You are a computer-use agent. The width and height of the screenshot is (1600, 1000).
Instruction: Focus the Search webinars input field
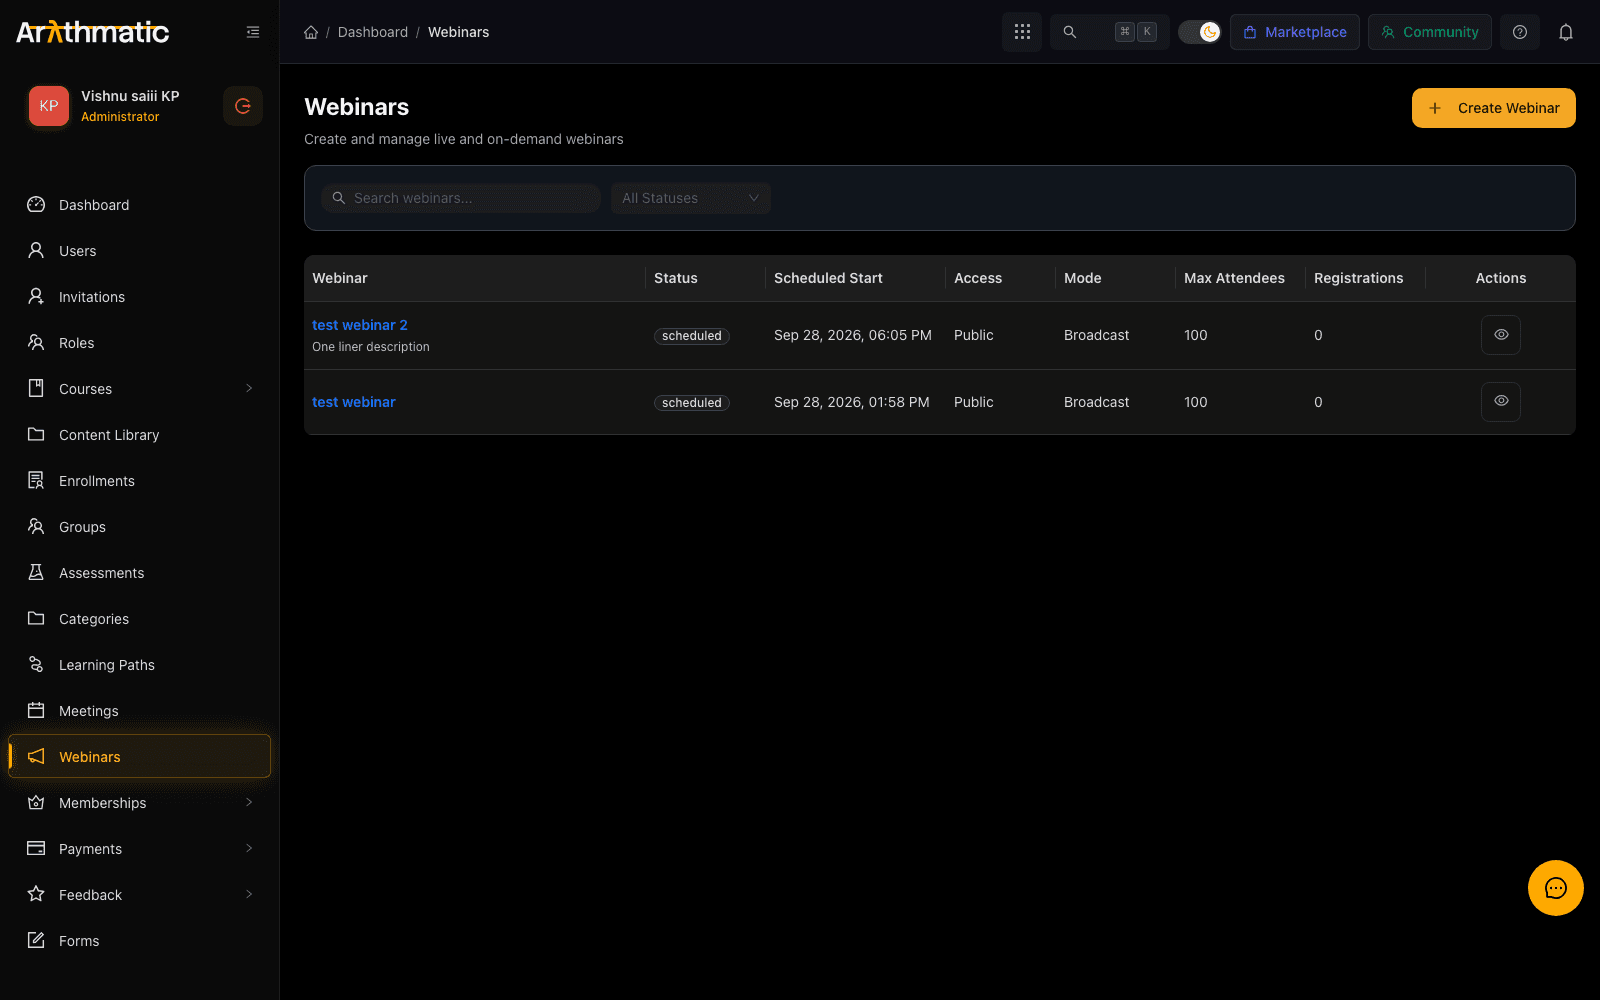click(461, 198)
